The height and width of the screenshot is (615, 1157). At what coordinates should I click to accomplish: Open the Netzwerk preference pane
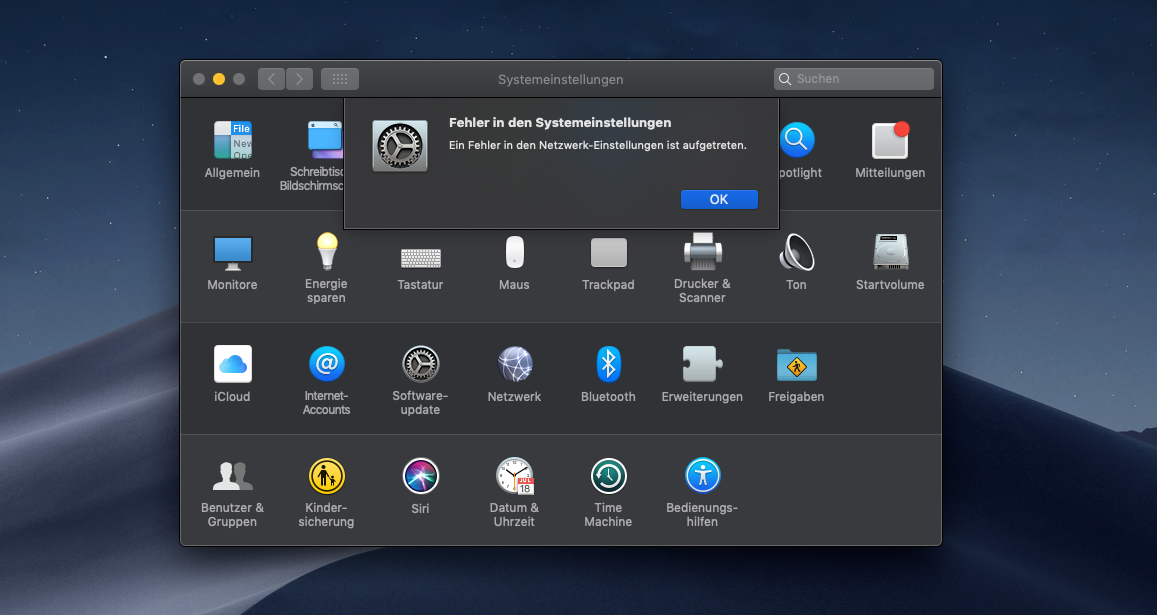coord(514,365)
